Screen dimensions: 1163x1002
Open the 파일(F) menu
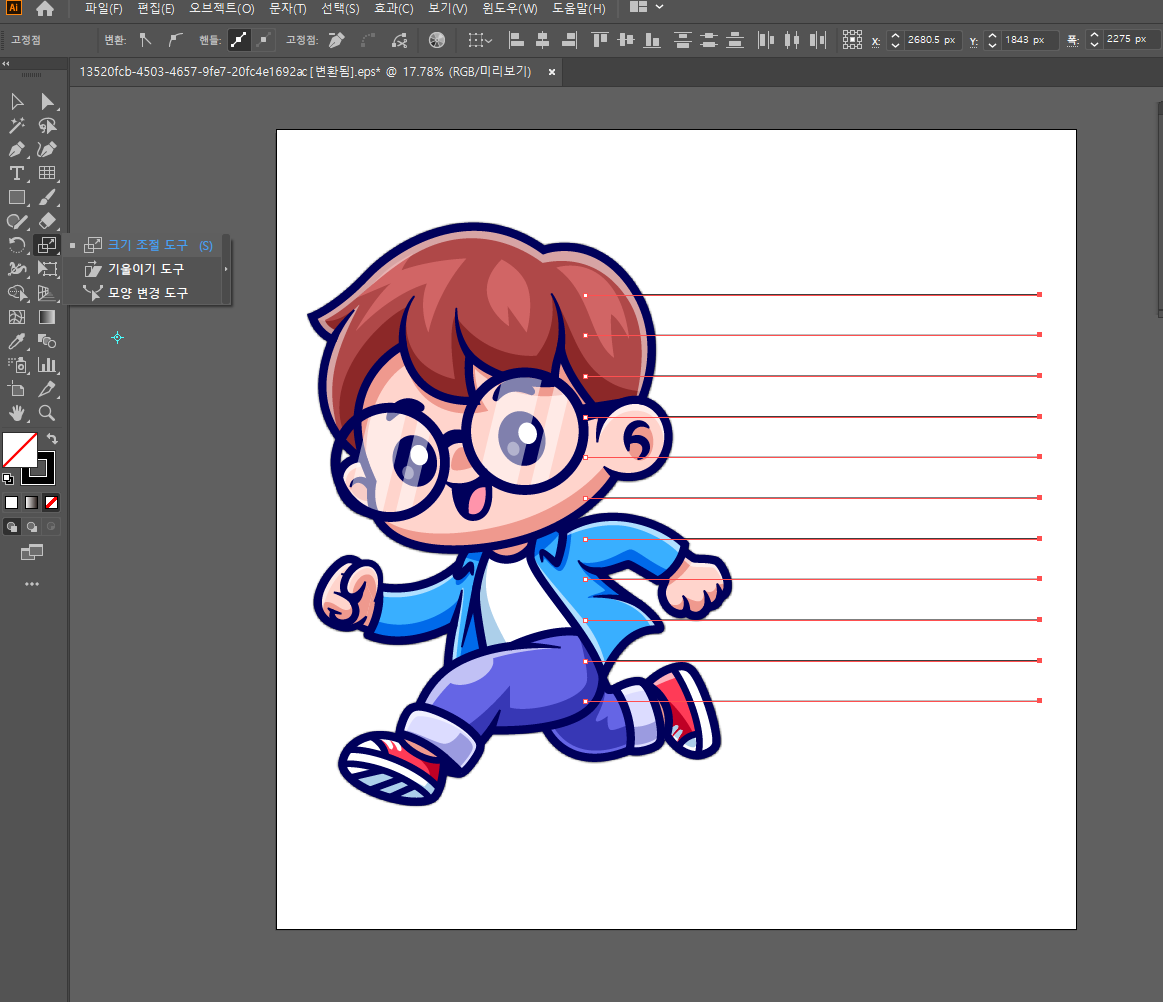[103, 9]
